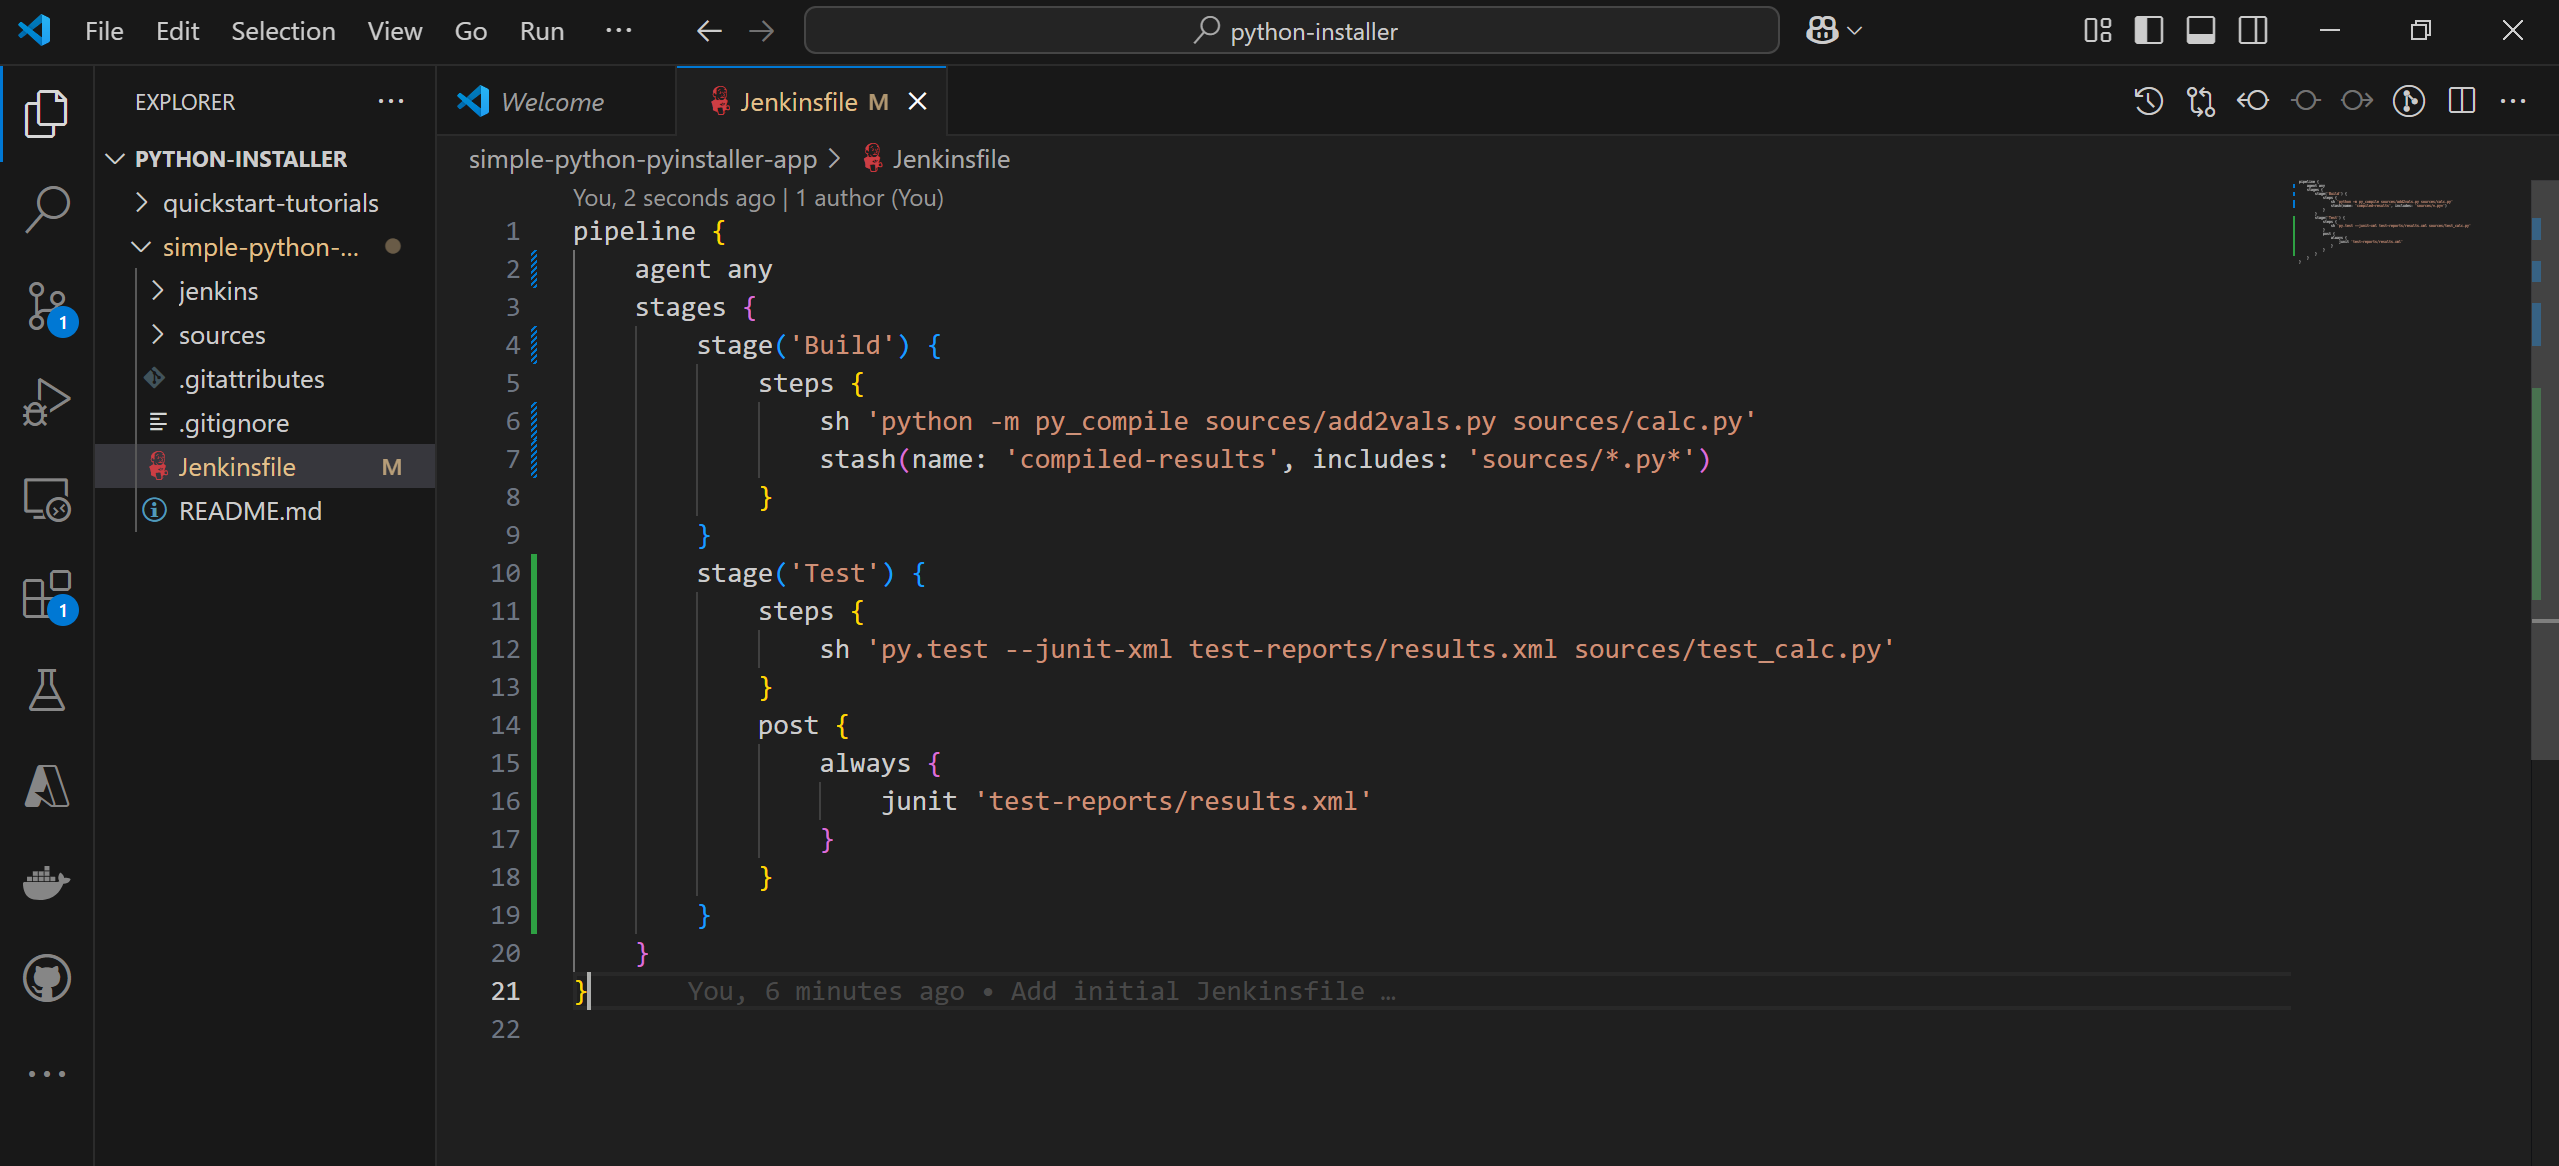Open the Go menu

pos(470,31)
